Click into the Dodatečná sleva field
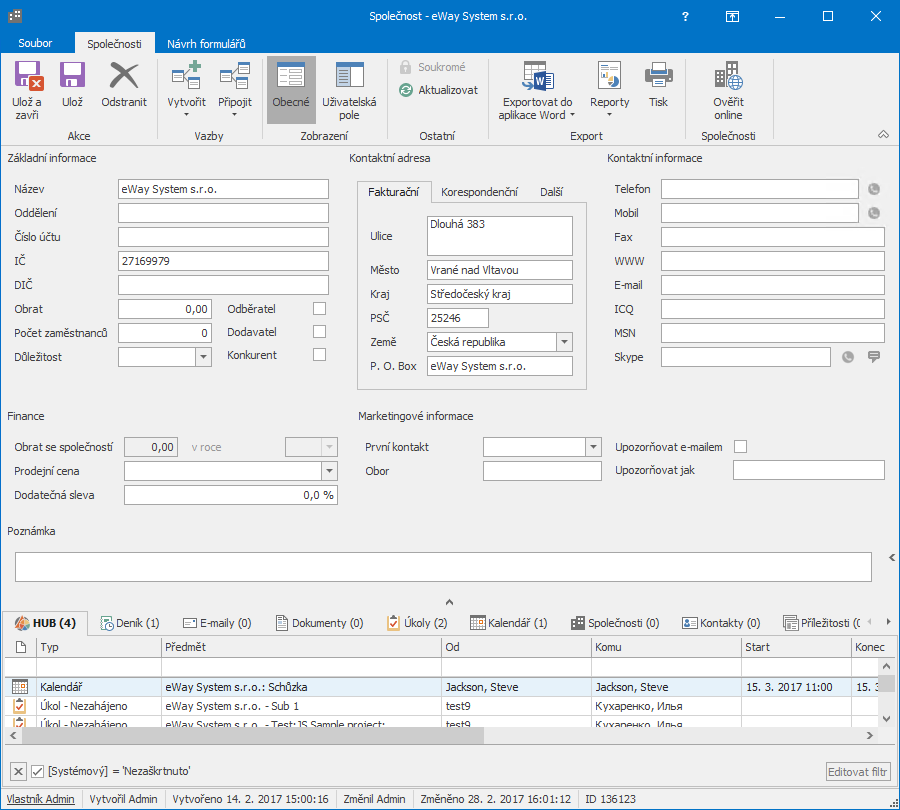Screen dimensions: 900x810 231,495
